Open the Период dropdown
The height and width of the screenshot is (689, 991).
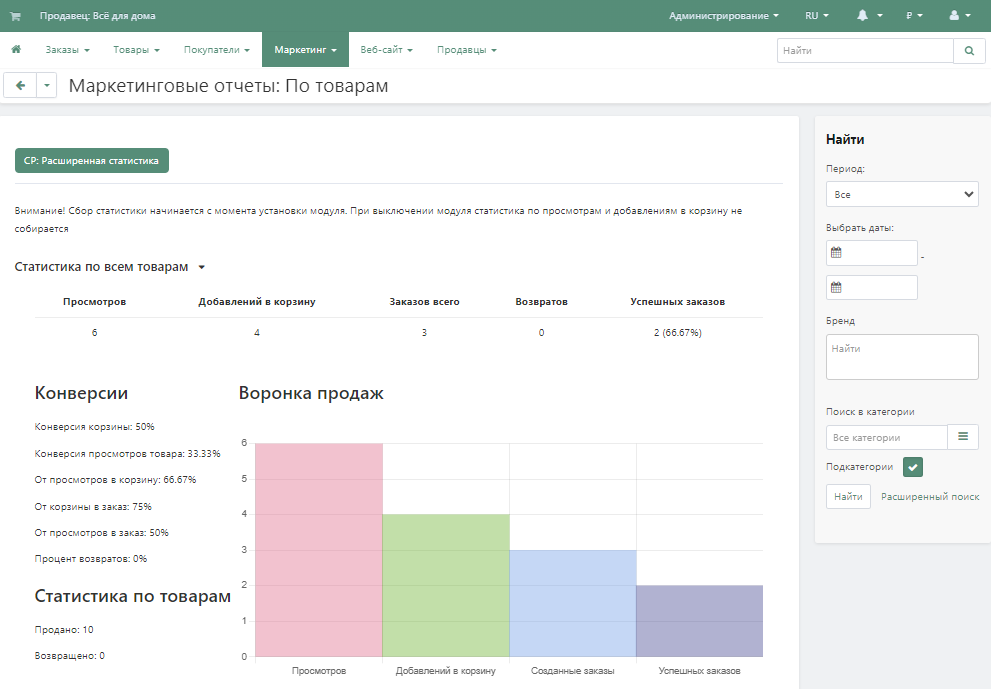(x=902, y=194)
